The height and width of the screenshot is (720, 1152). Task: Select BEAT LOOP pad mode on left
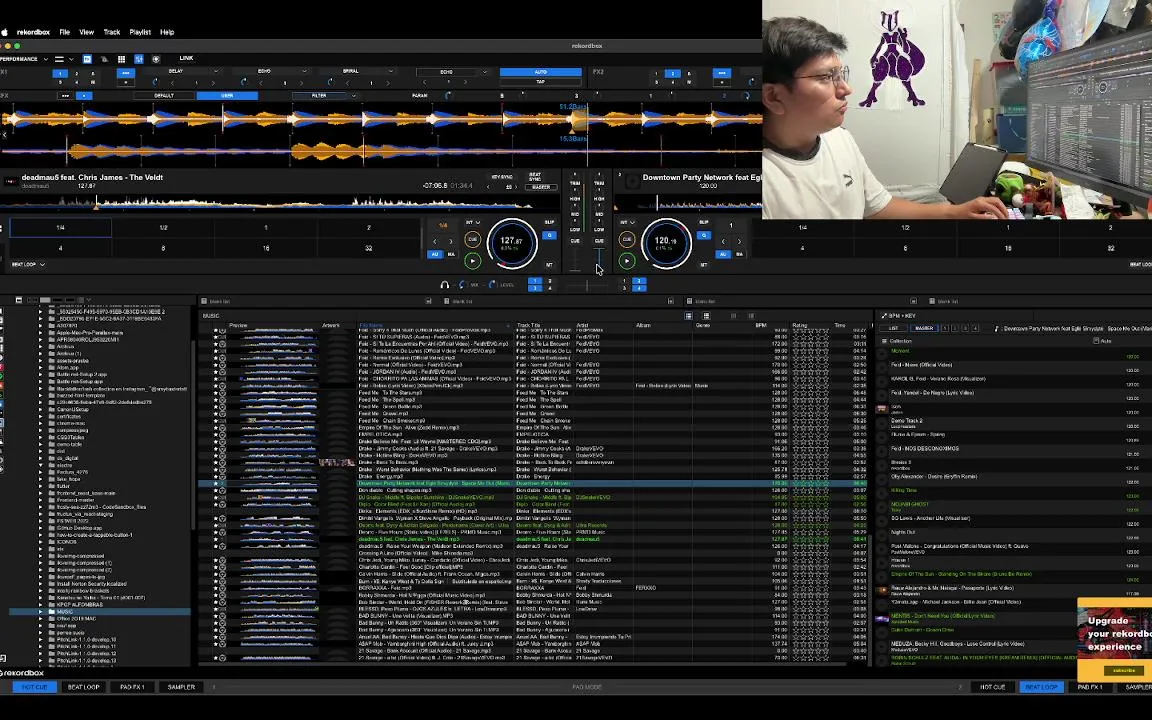click(x=84, y=687)
